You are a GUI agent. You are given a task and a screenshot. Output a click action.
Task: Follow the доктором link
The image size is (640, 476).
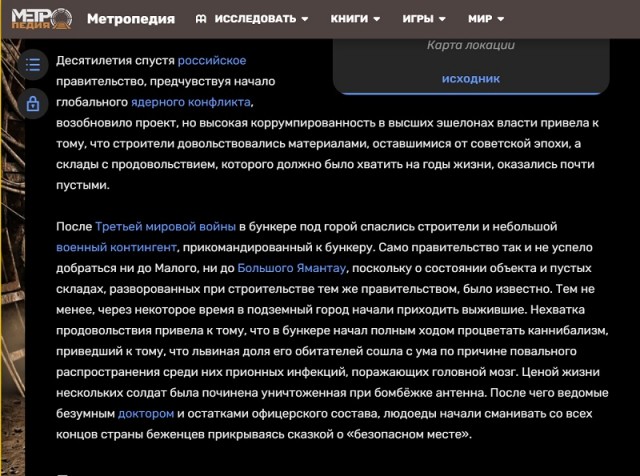(x=146, y=414)
